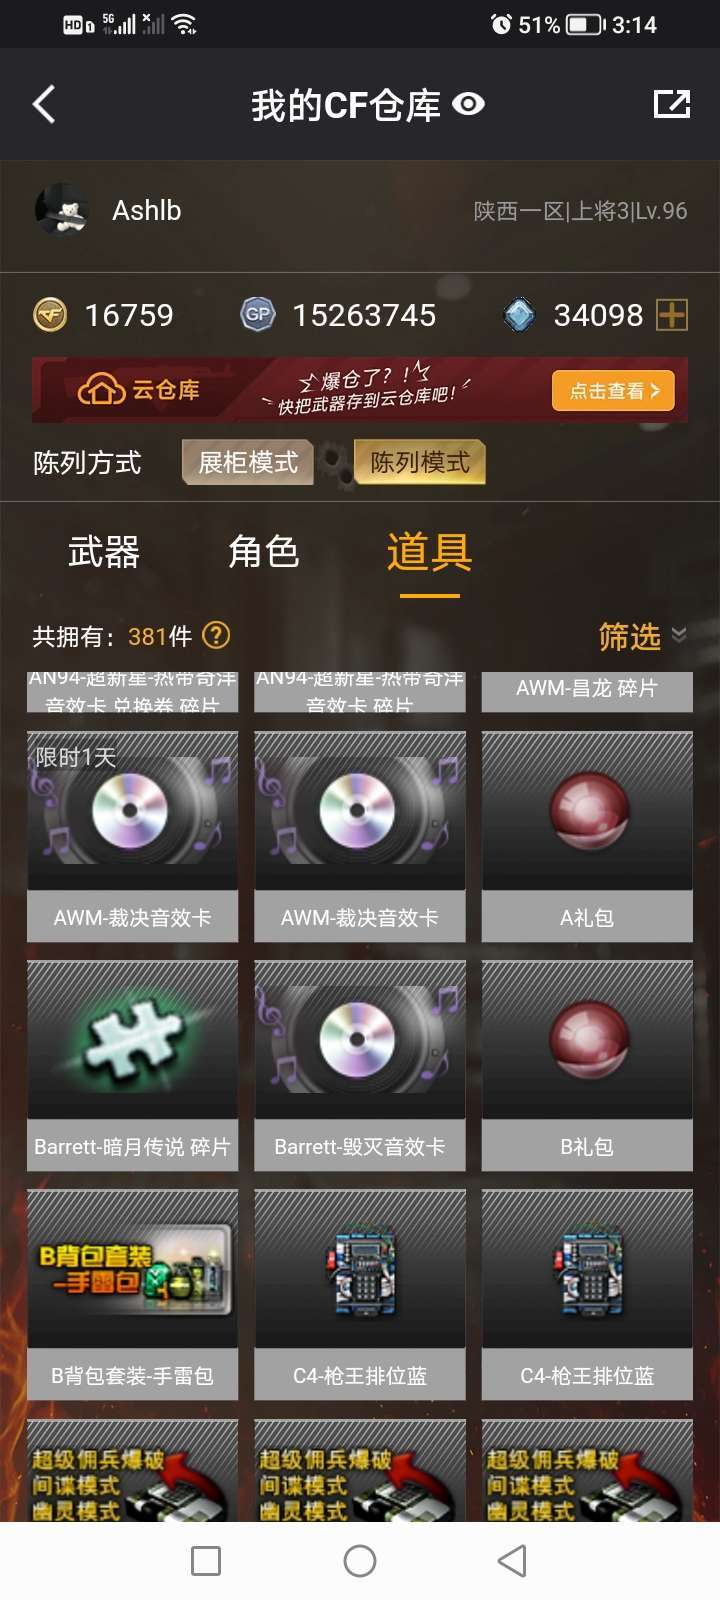This screenshot has height=1600, width=720.
Task: Open the 云仓库 cloud warehouse banner
Action: tap(360, 390)
